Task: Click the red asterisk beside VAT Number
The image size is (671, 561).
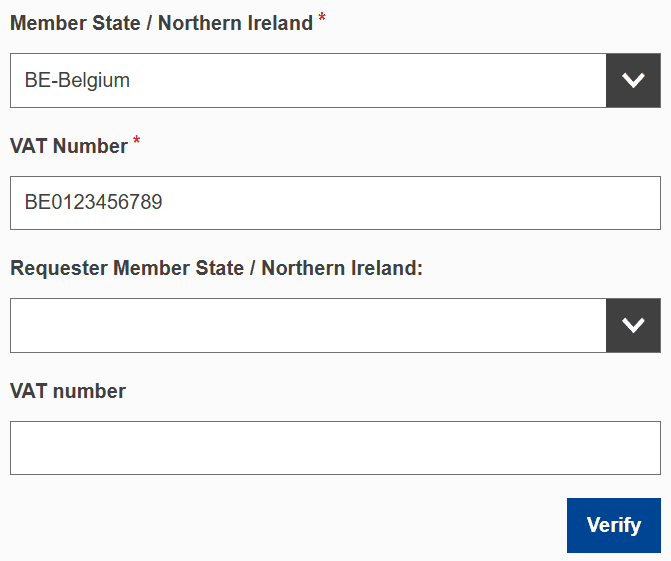Action: (136, 142)
